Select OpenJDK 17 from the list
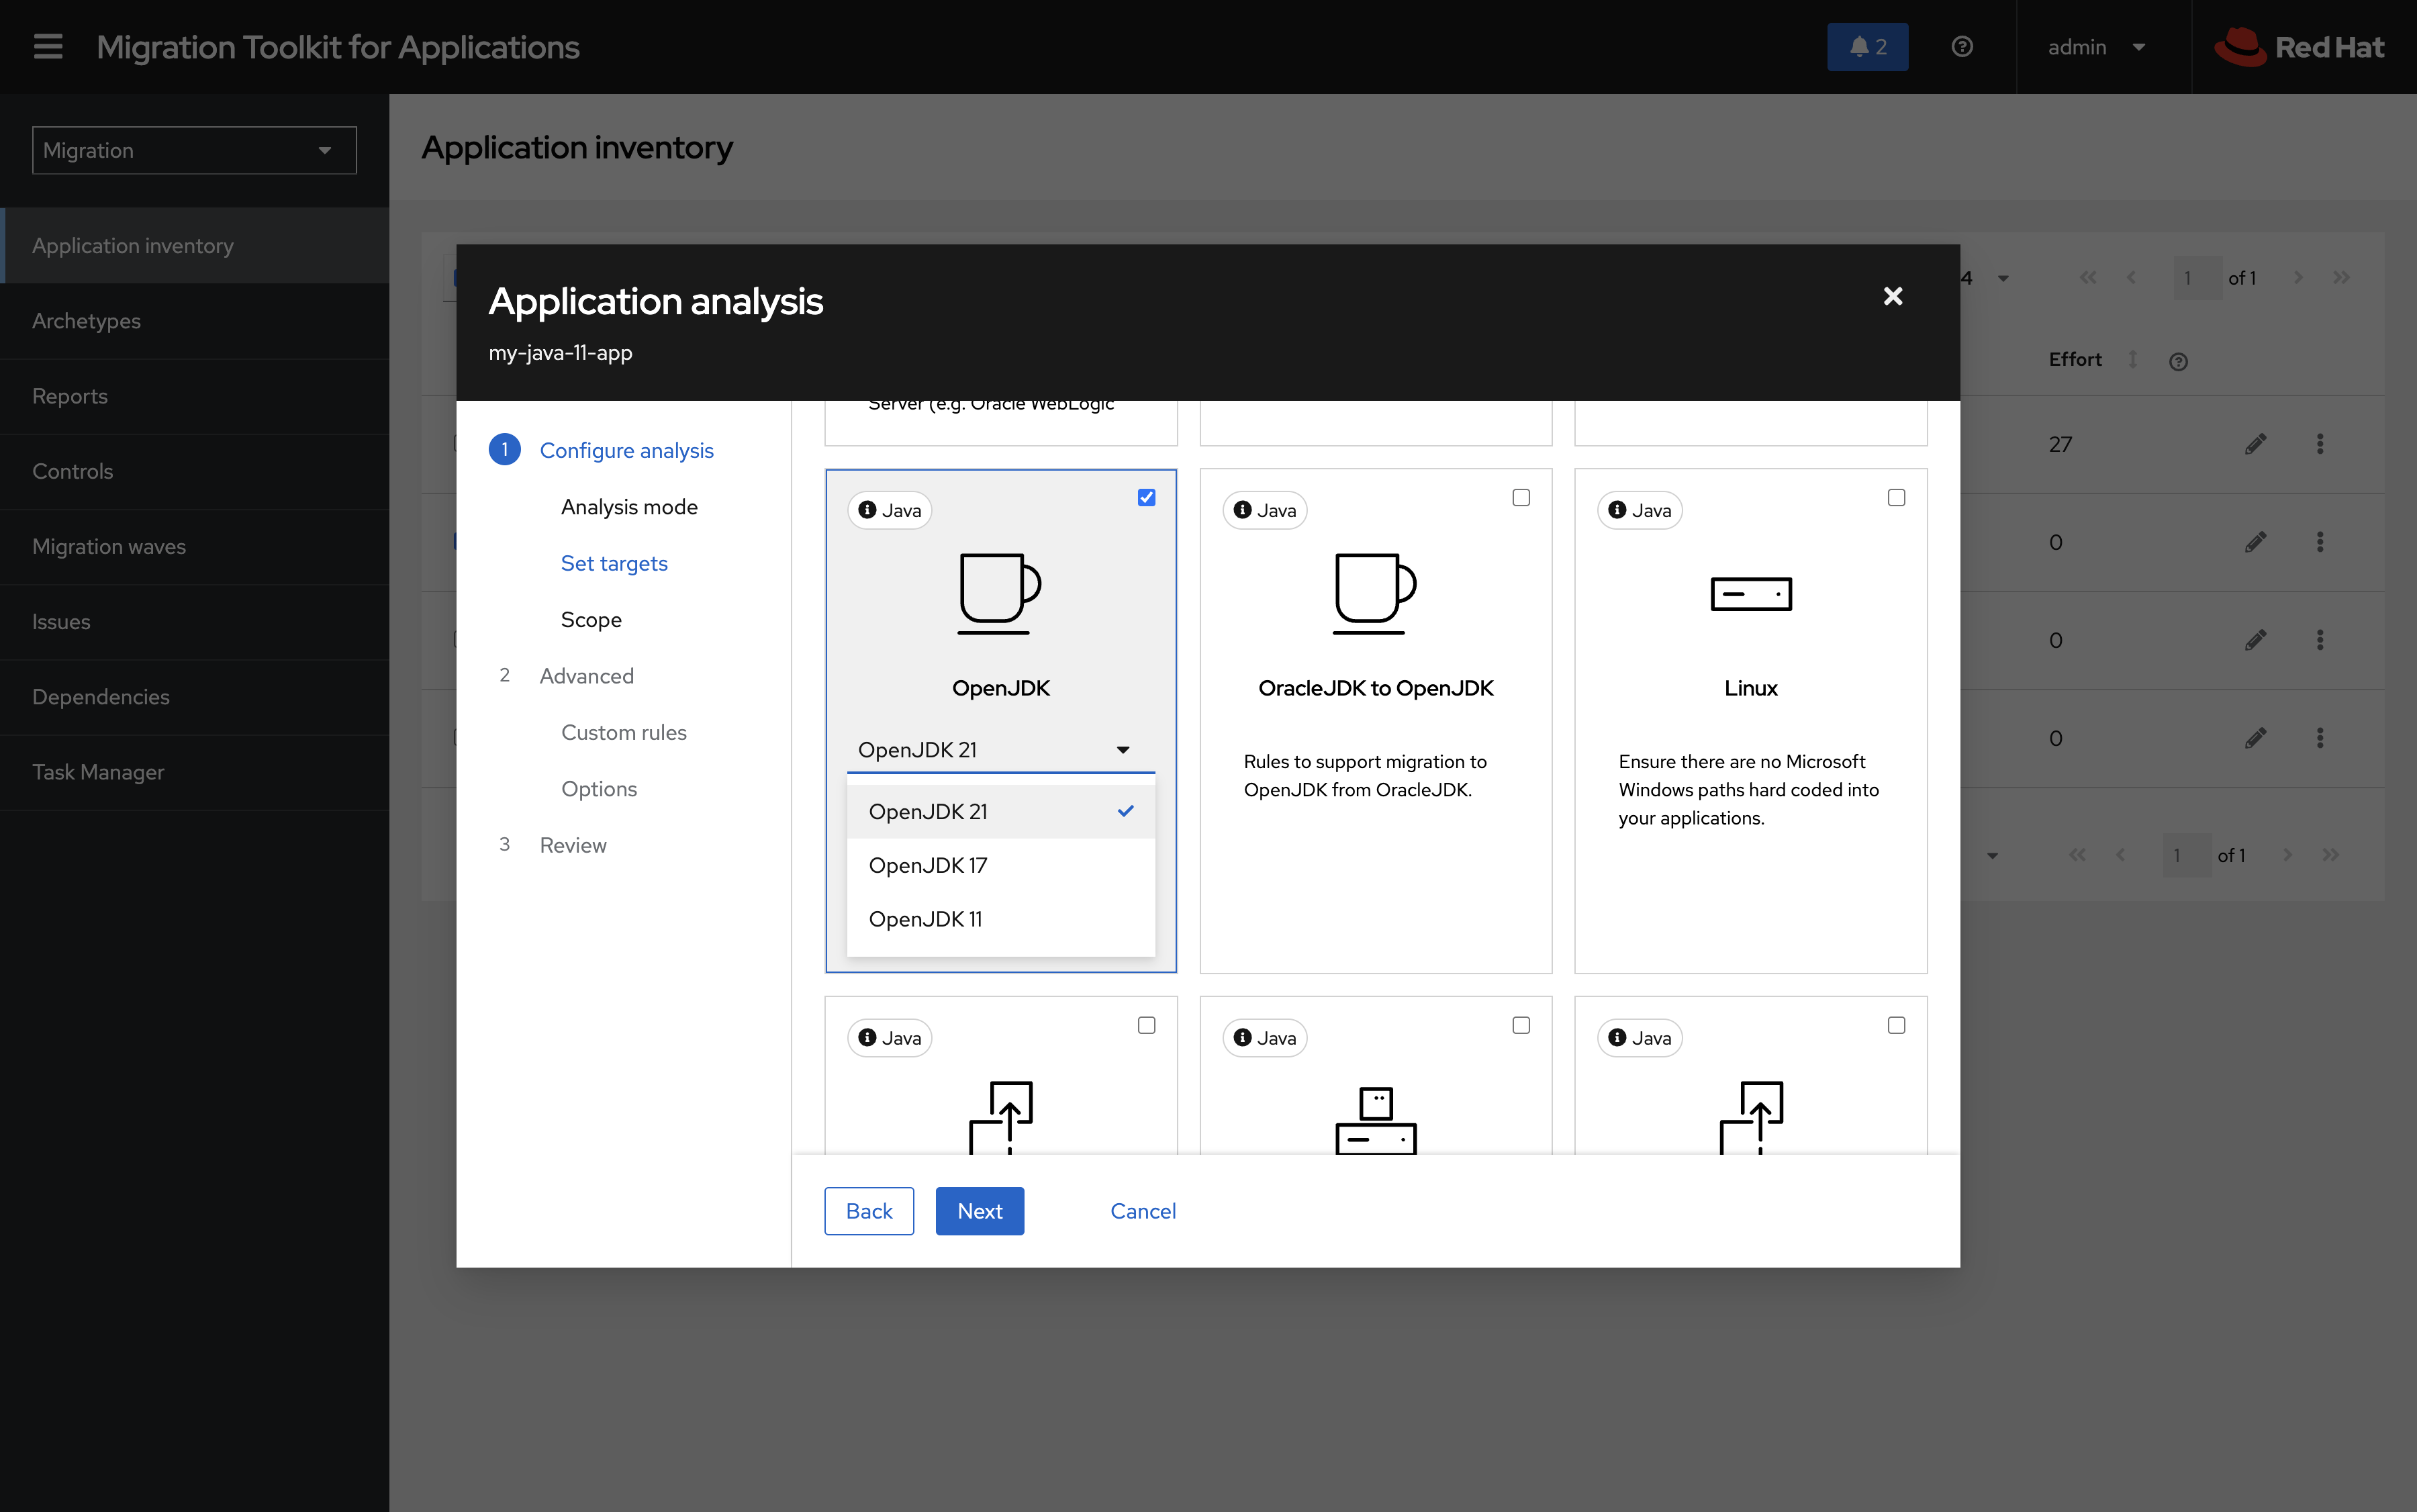 pyautogui.click(x=1000, y=865)
